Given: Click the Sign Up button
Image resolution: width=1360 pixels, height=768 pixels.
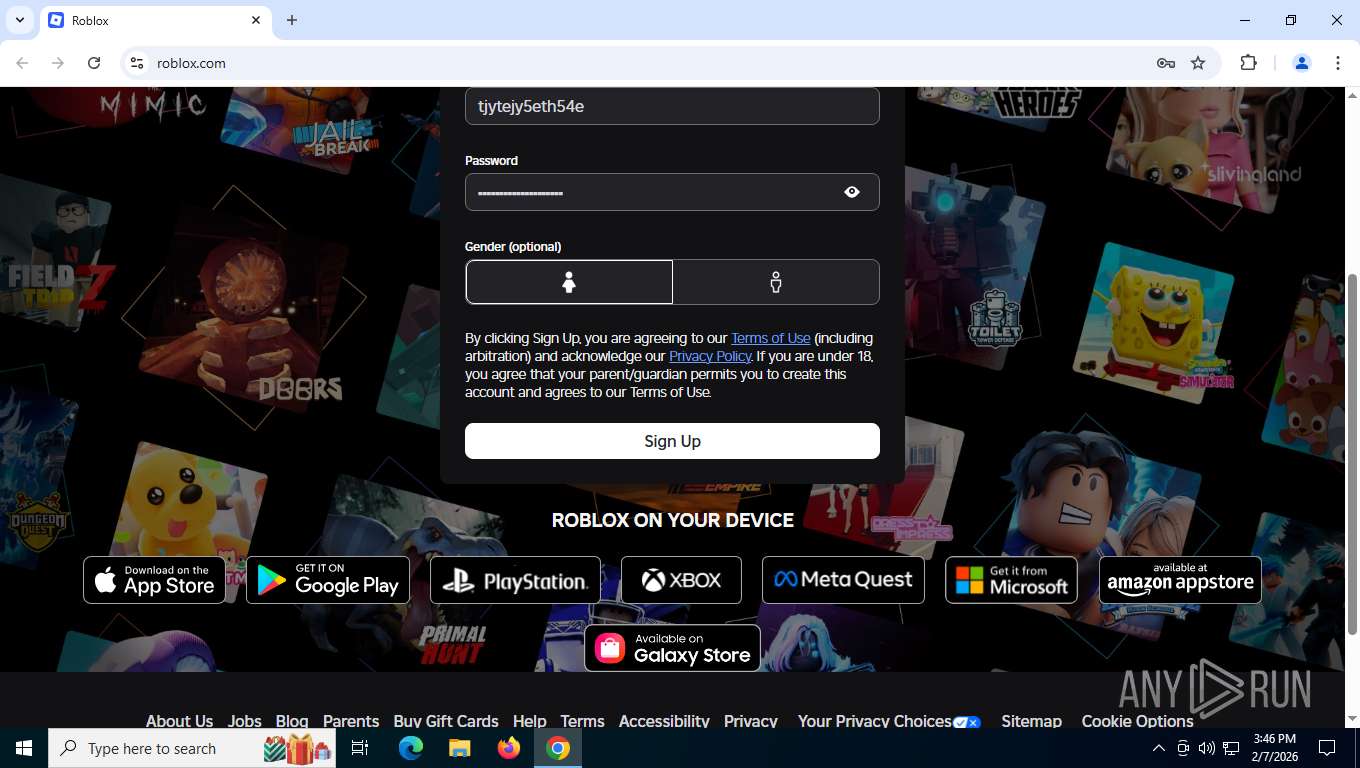Looking at the screenshot, I should [672, 441].
